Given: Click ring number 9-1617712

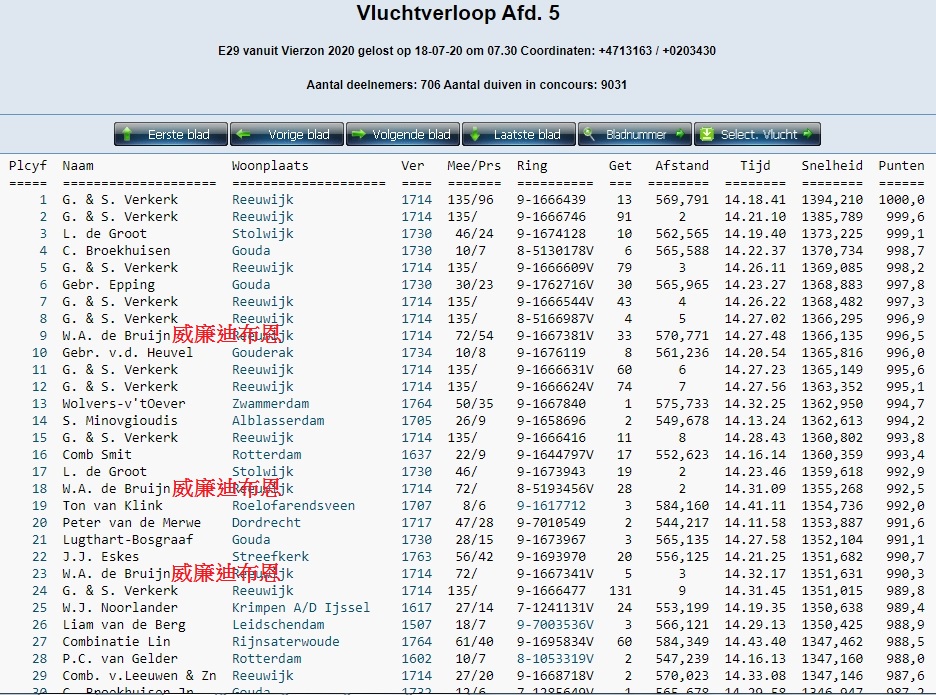Looking at the screenshot, I should click(552, 506).
